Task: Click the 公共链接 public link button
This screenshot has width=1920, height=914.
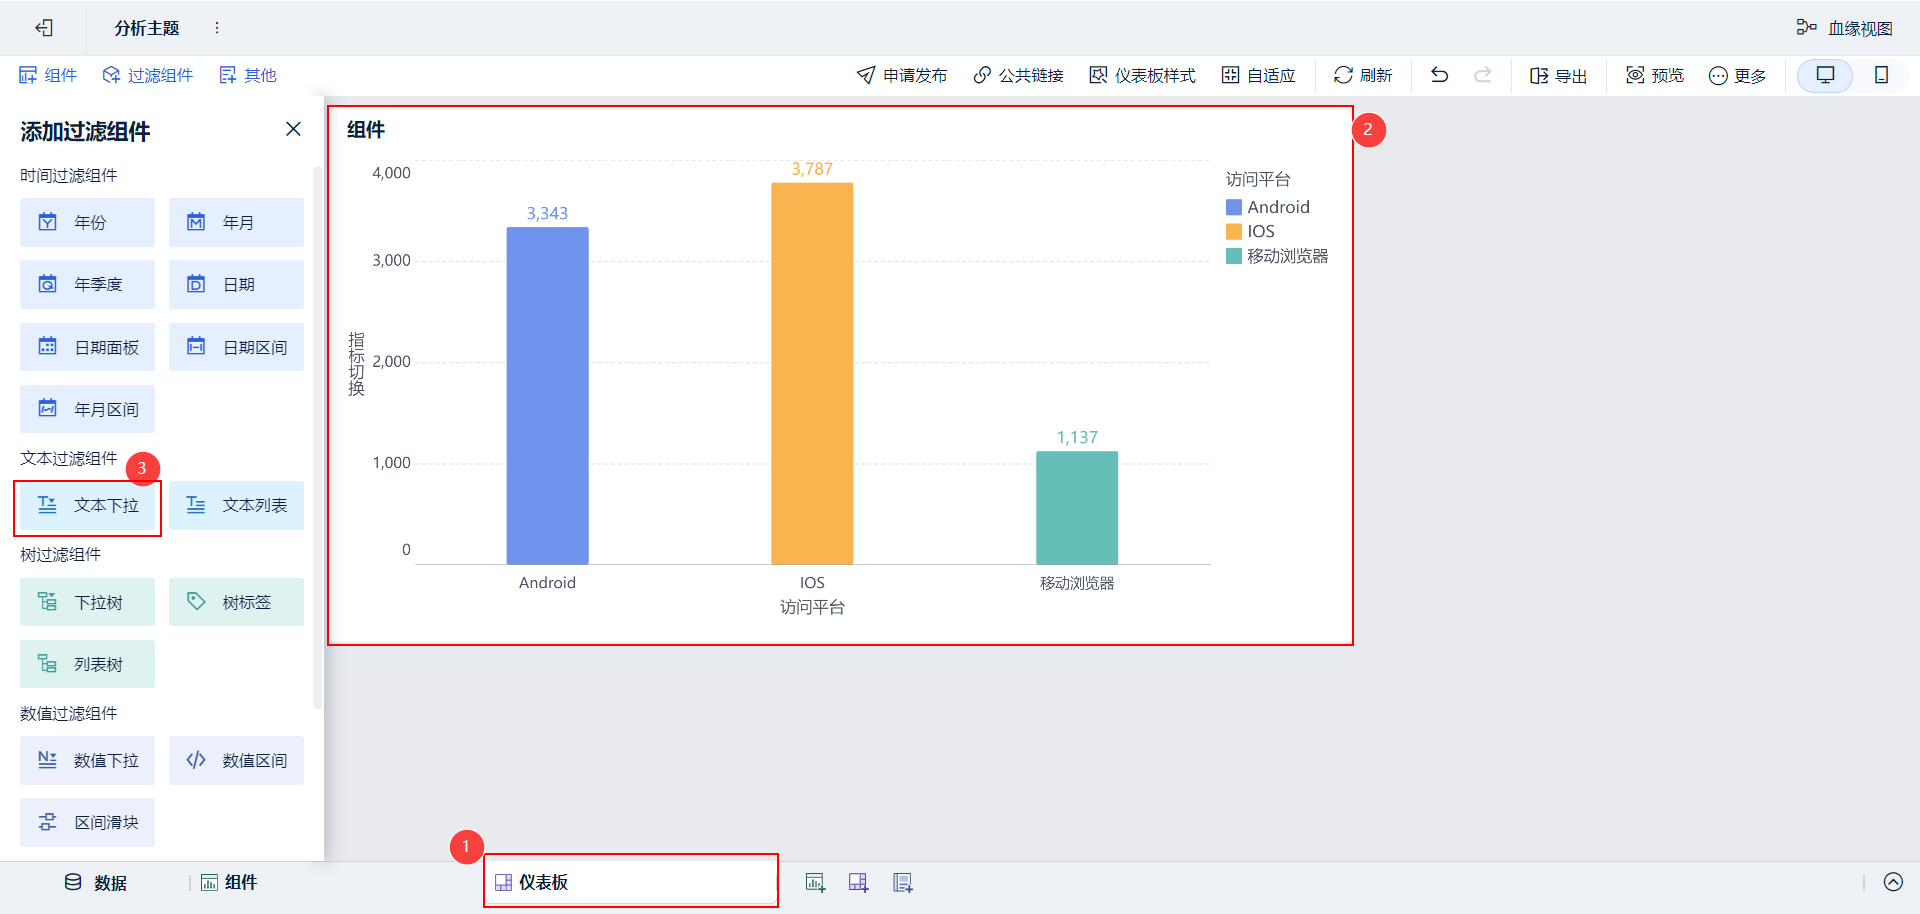Action: coord(1018,75)
